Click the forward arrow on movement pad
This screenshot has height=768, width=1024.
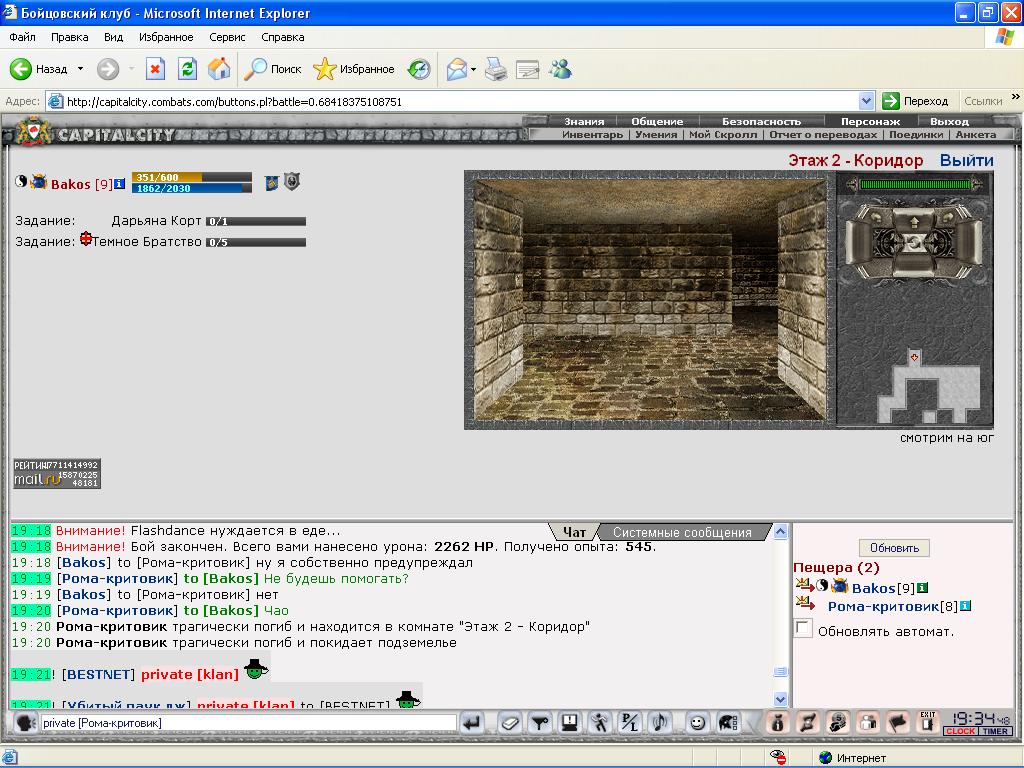point(914,222)
